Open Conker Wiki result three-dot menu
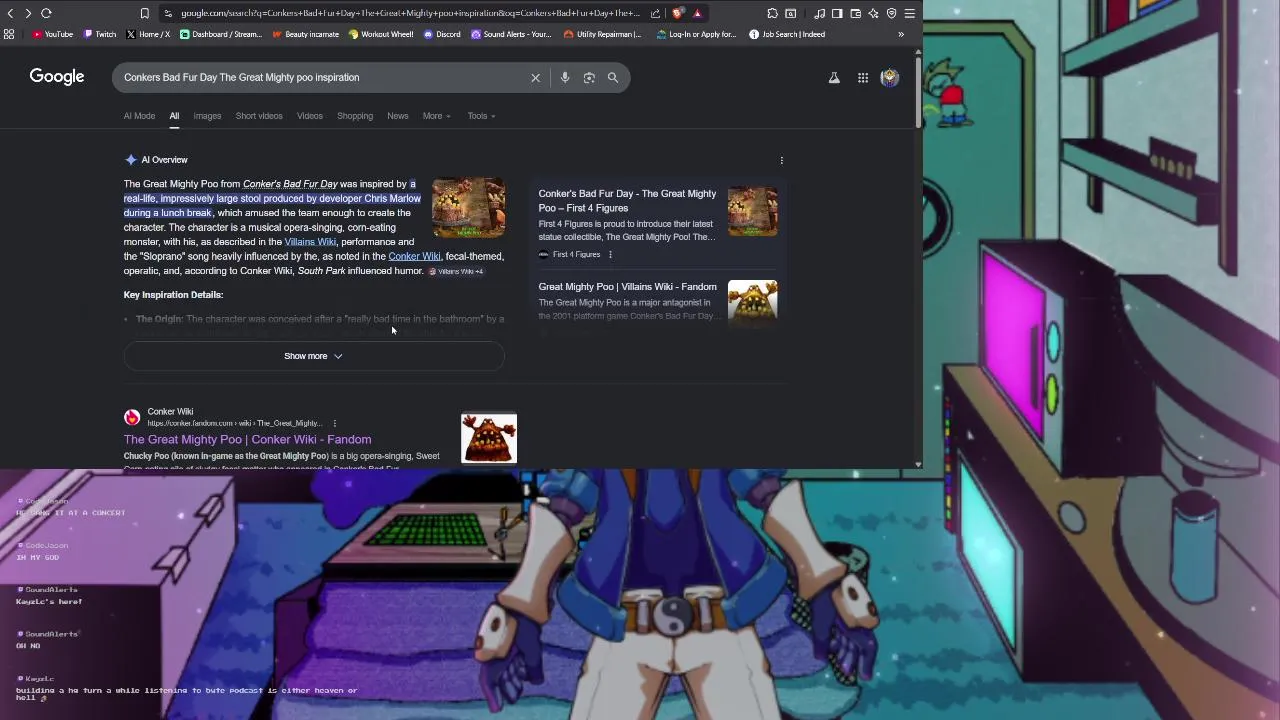Screen dimensions: 1280x720 334,423
